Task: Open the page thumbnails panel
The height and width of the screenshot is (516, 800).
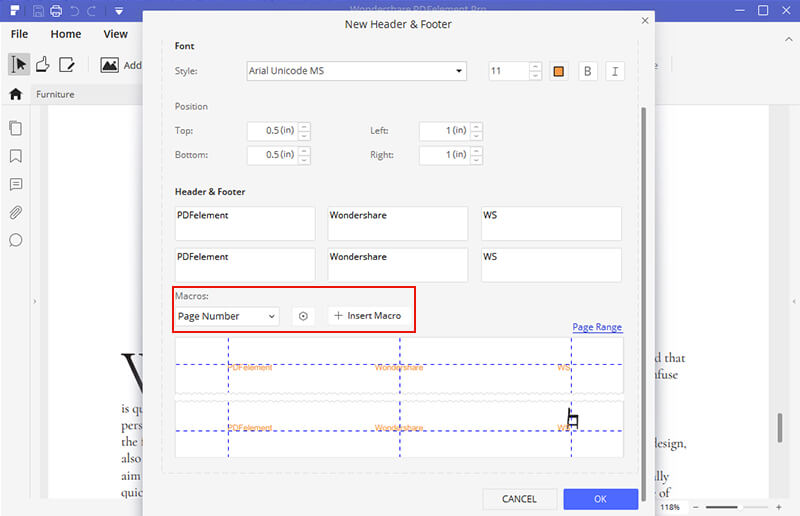Action: pyautogui.click(x=16, y=128)
